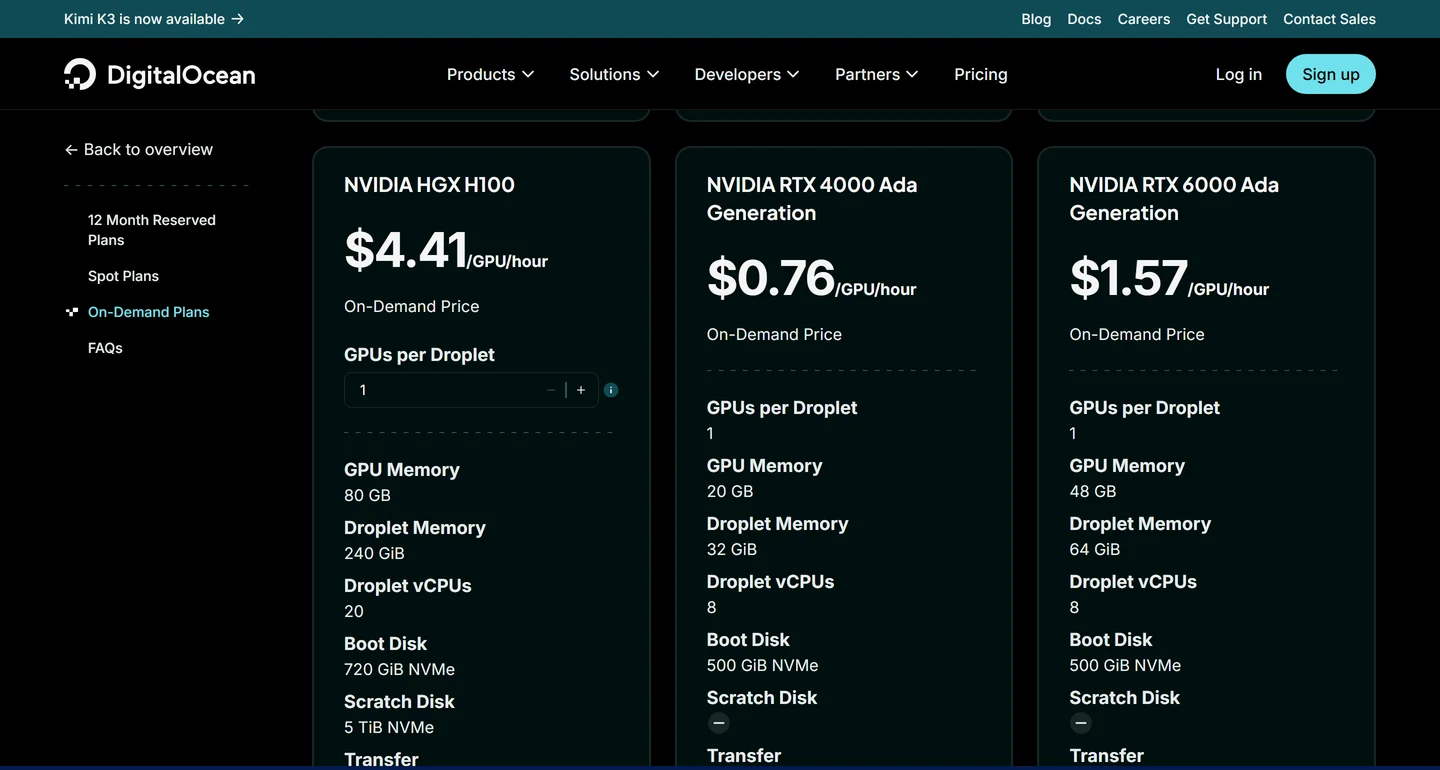Click the NVIDIA RTX 6000 Ada Generation title

[x=1174, y=198]
